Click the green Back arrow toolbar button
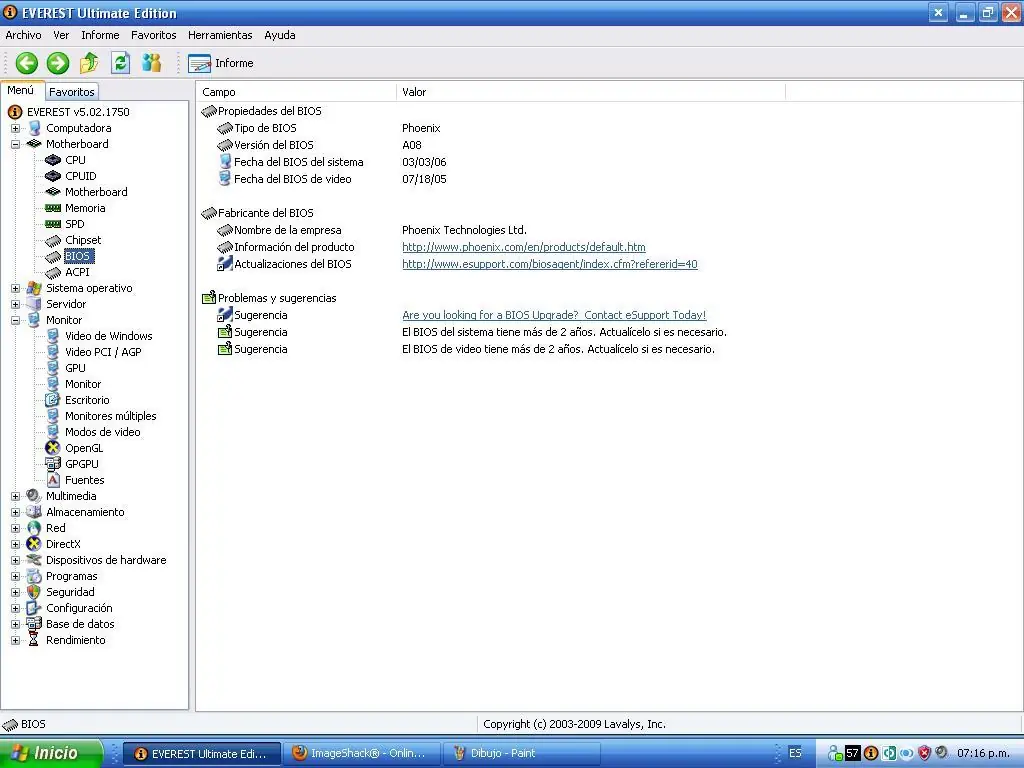 [x=27, y=63]
